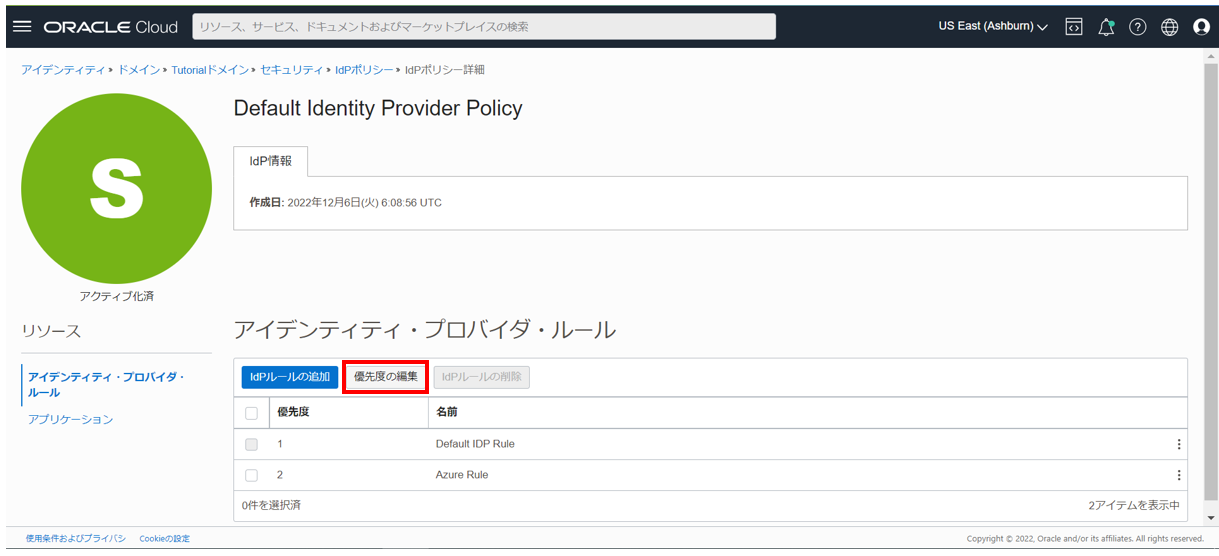Screen dimensions: 1219x556
Task: Click the IdPルールの追加 button
Action: (x=289, y=377)
